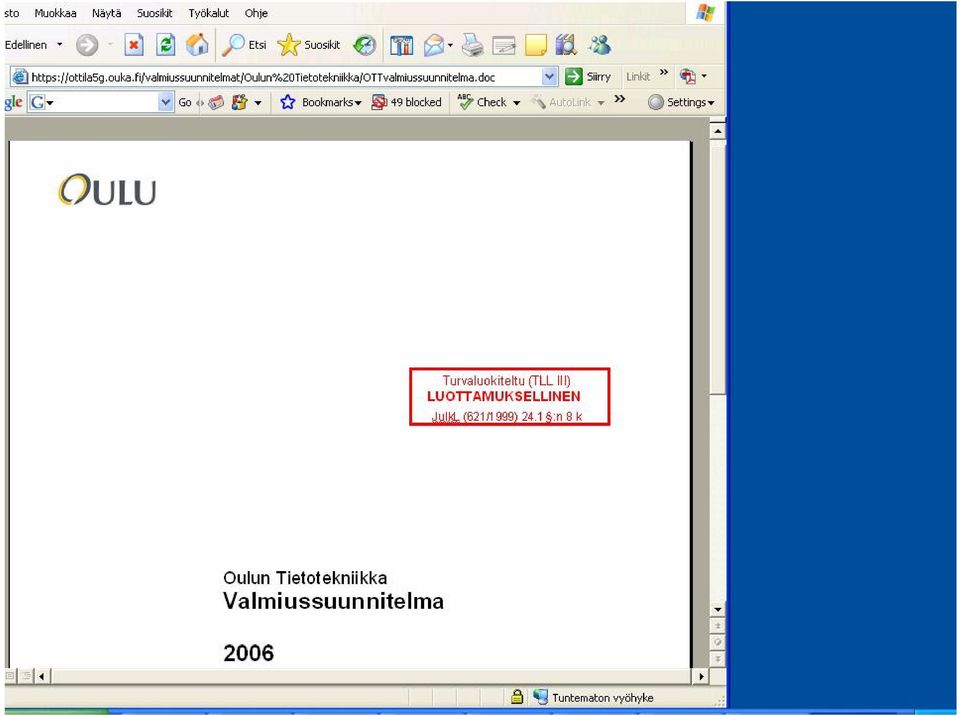960x716 pixels.
Task: Refresh the page with green arrows icon
Action: [165, 45]
